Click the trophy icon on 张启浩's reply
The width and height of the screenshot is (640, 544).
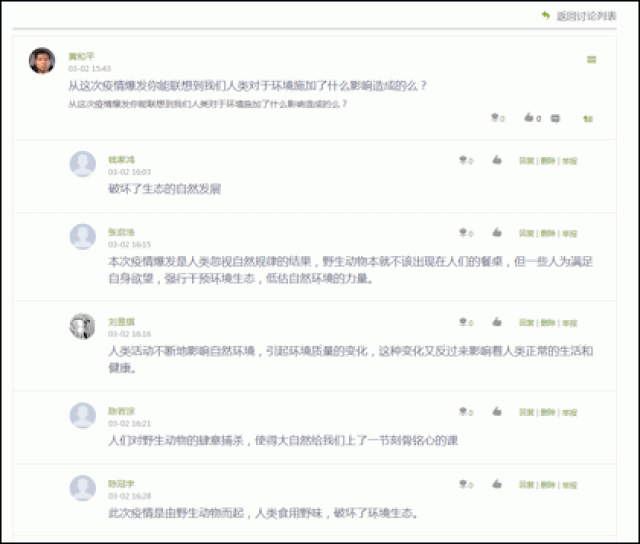463,233
